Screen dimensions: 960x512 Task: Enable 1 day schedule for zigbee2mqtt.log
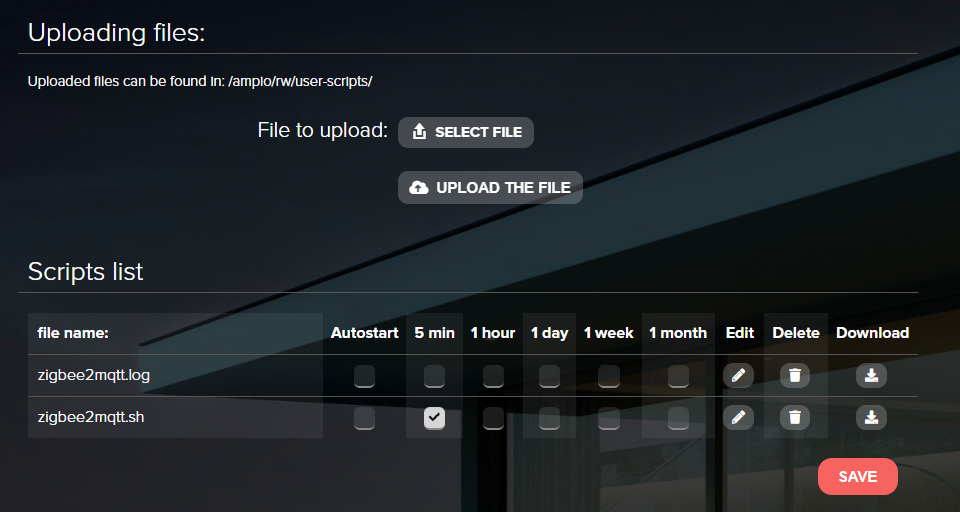click(x=549, y=376)
